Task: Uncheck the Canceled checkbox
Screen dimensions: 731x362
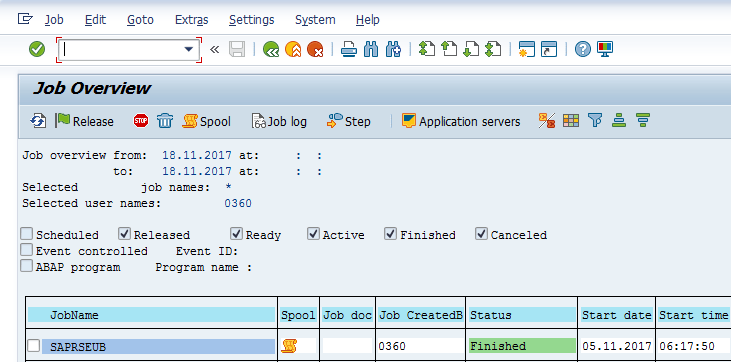Action: tap(482, 234)
